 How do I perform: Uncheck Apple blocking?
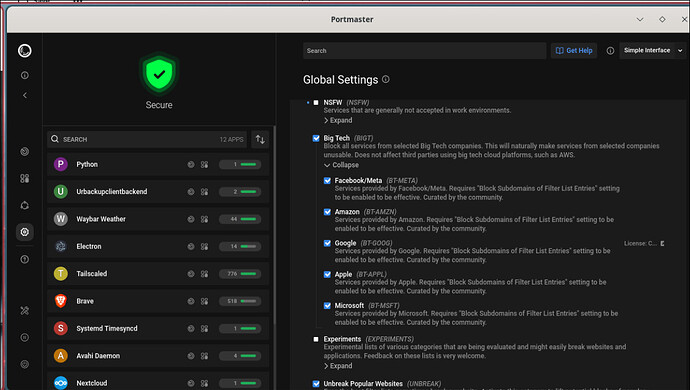pos(327,274)
